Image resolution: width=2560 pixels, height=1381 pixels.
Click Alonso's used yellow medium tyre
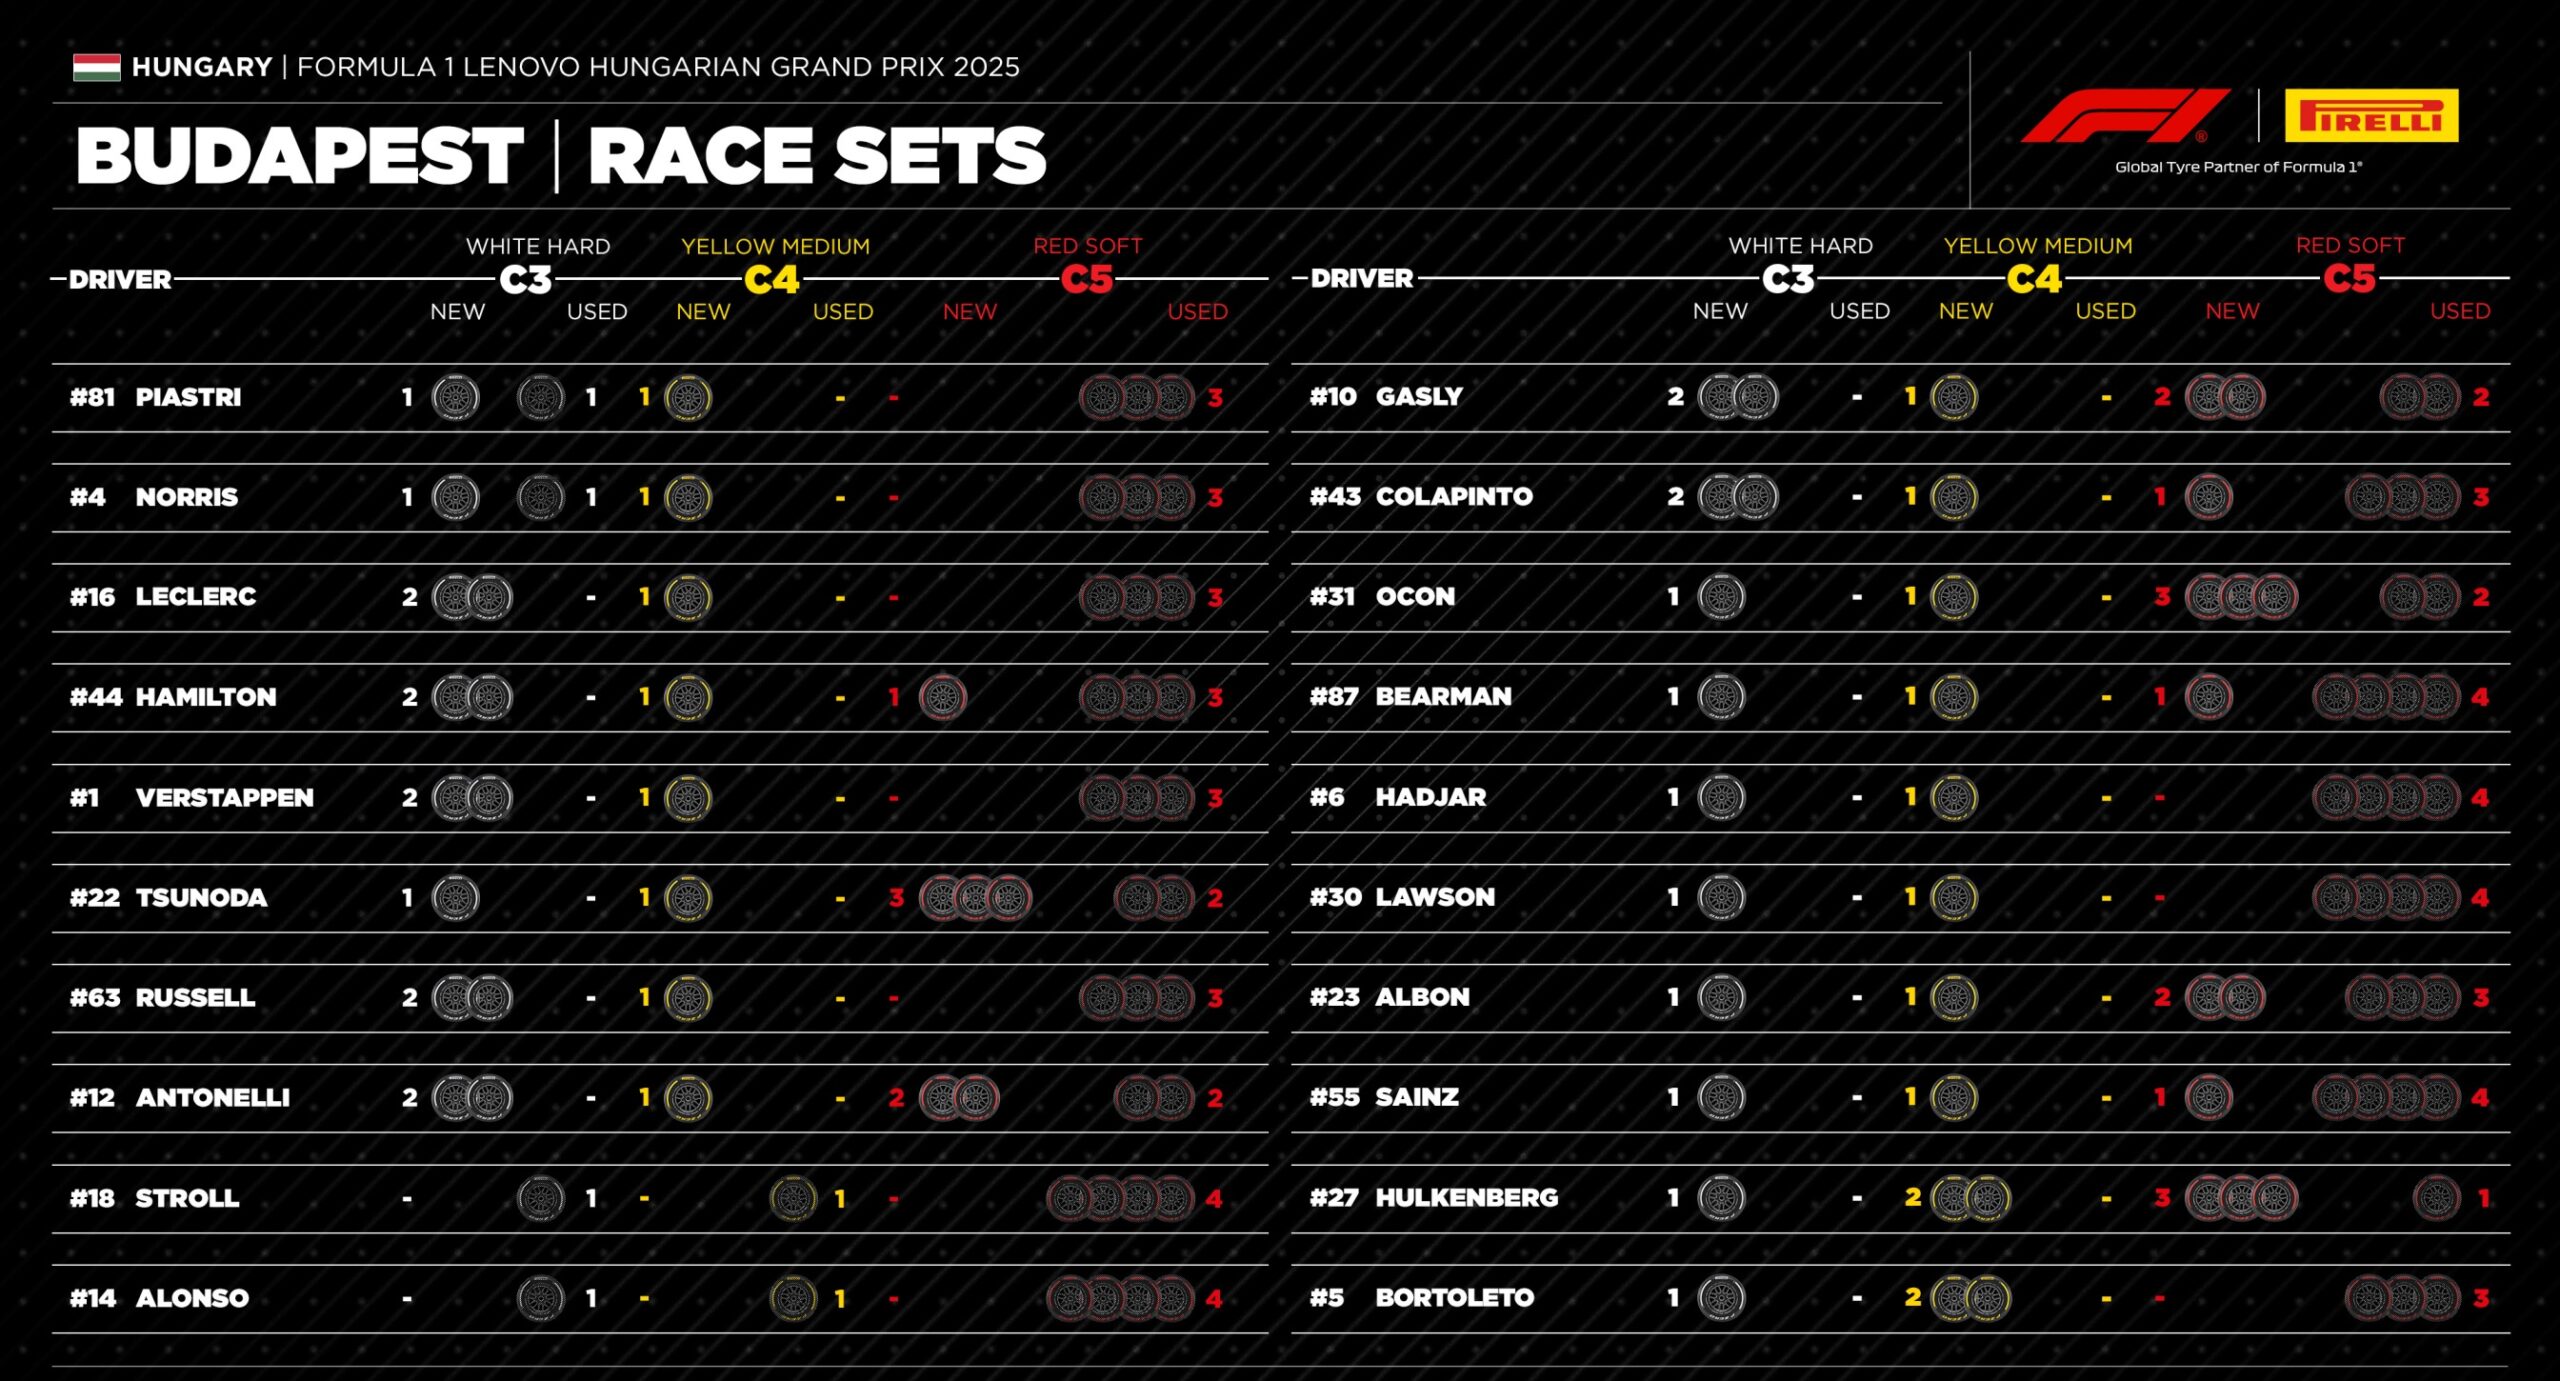pos(793,1297)
